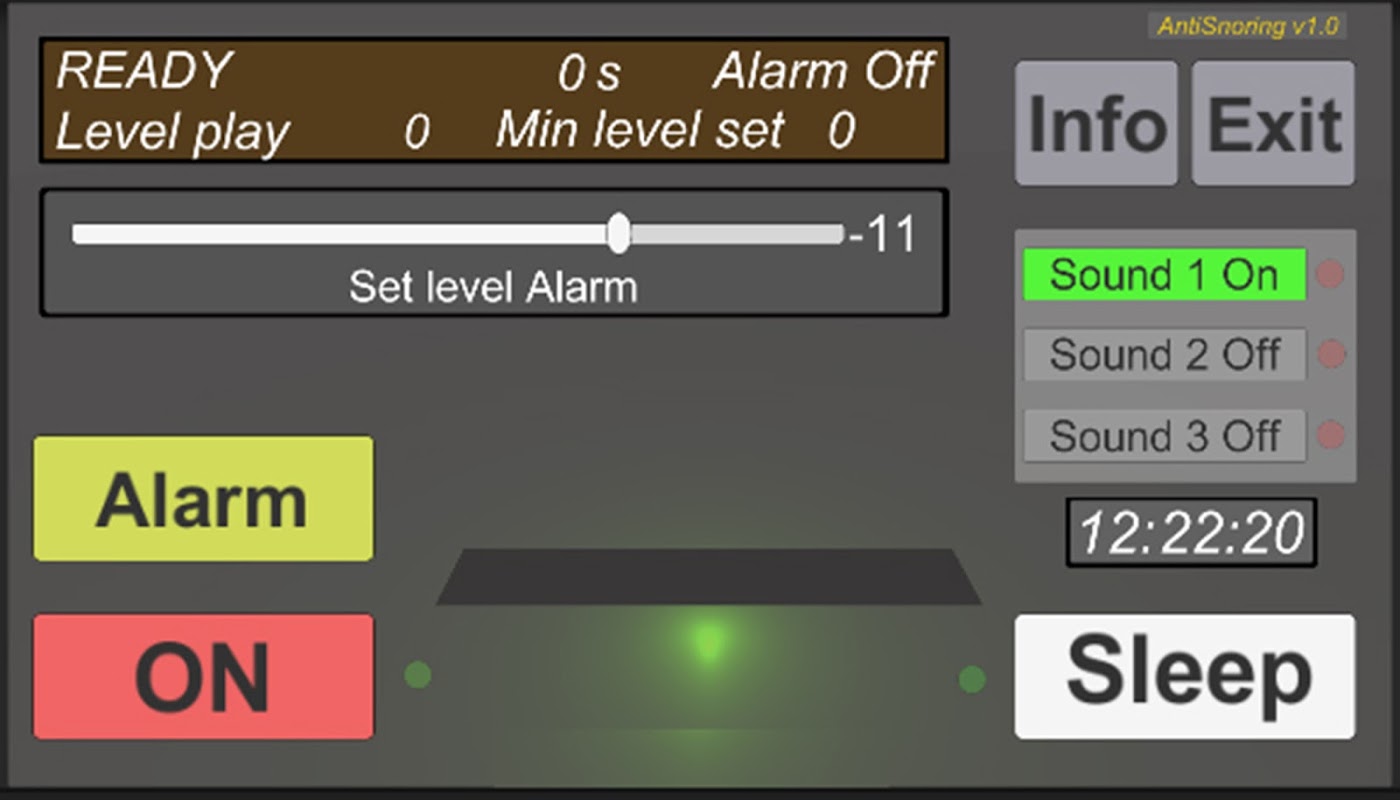Screen dimensions: 1400x800
Task: Open the Info screen
Action: point(1096,124)
